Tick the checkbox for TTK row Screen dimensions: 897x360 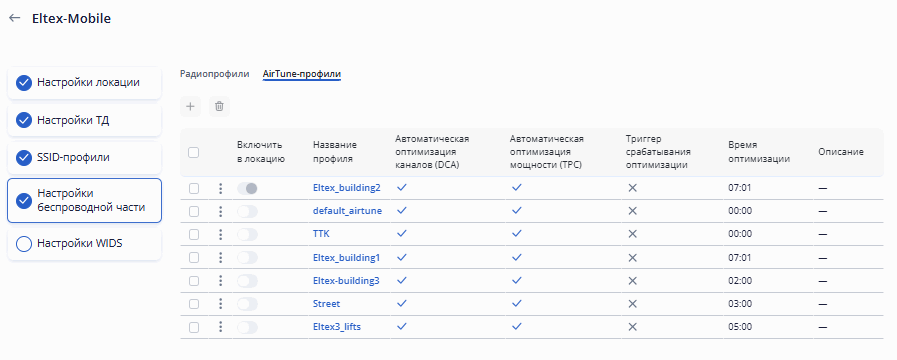(194, 235)
